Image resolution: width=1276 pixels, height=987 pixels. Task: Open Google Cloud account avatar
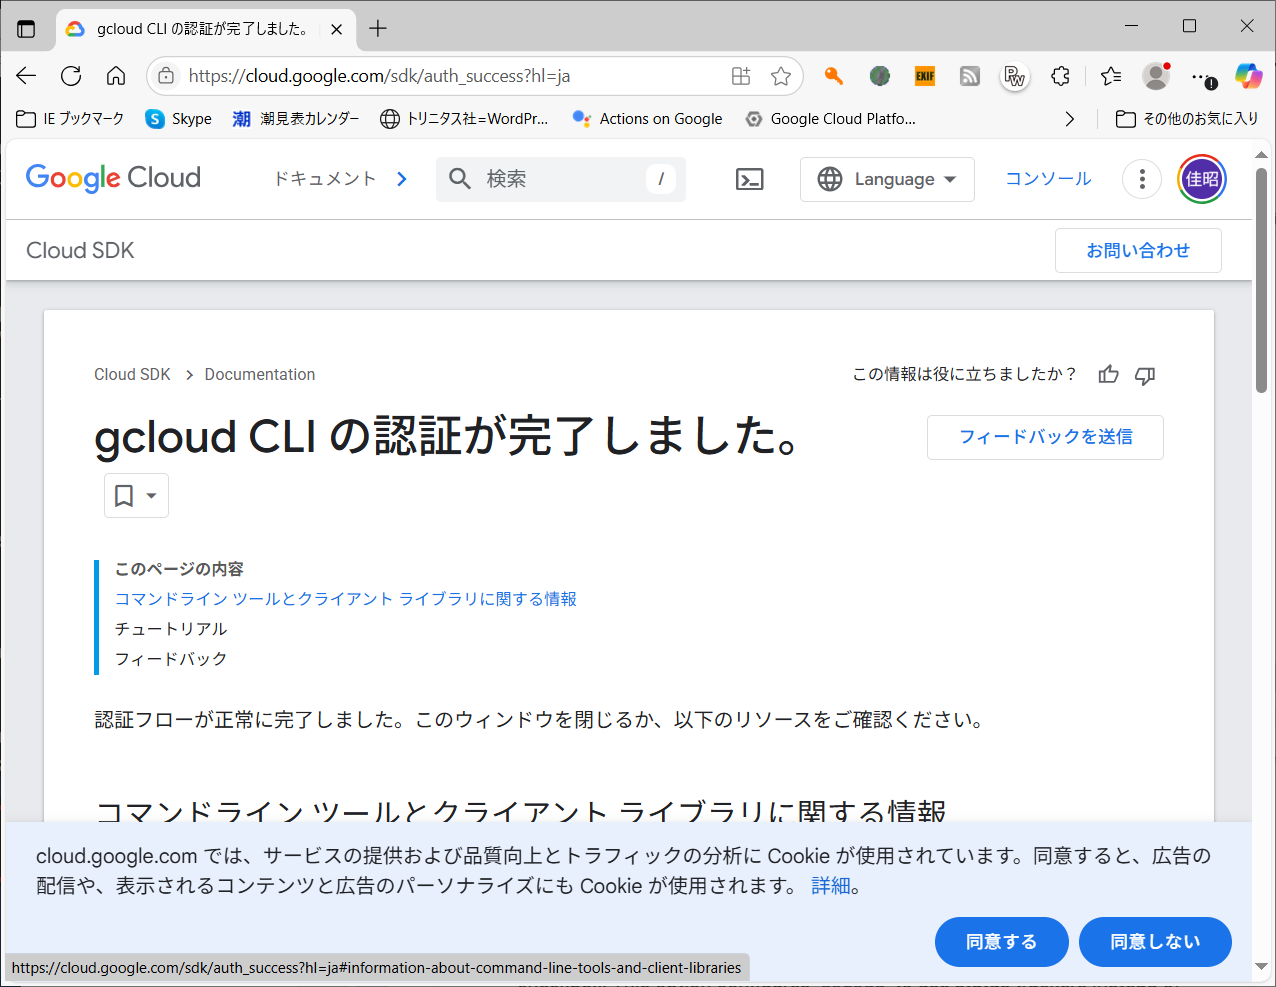[x=1201, y=179]
